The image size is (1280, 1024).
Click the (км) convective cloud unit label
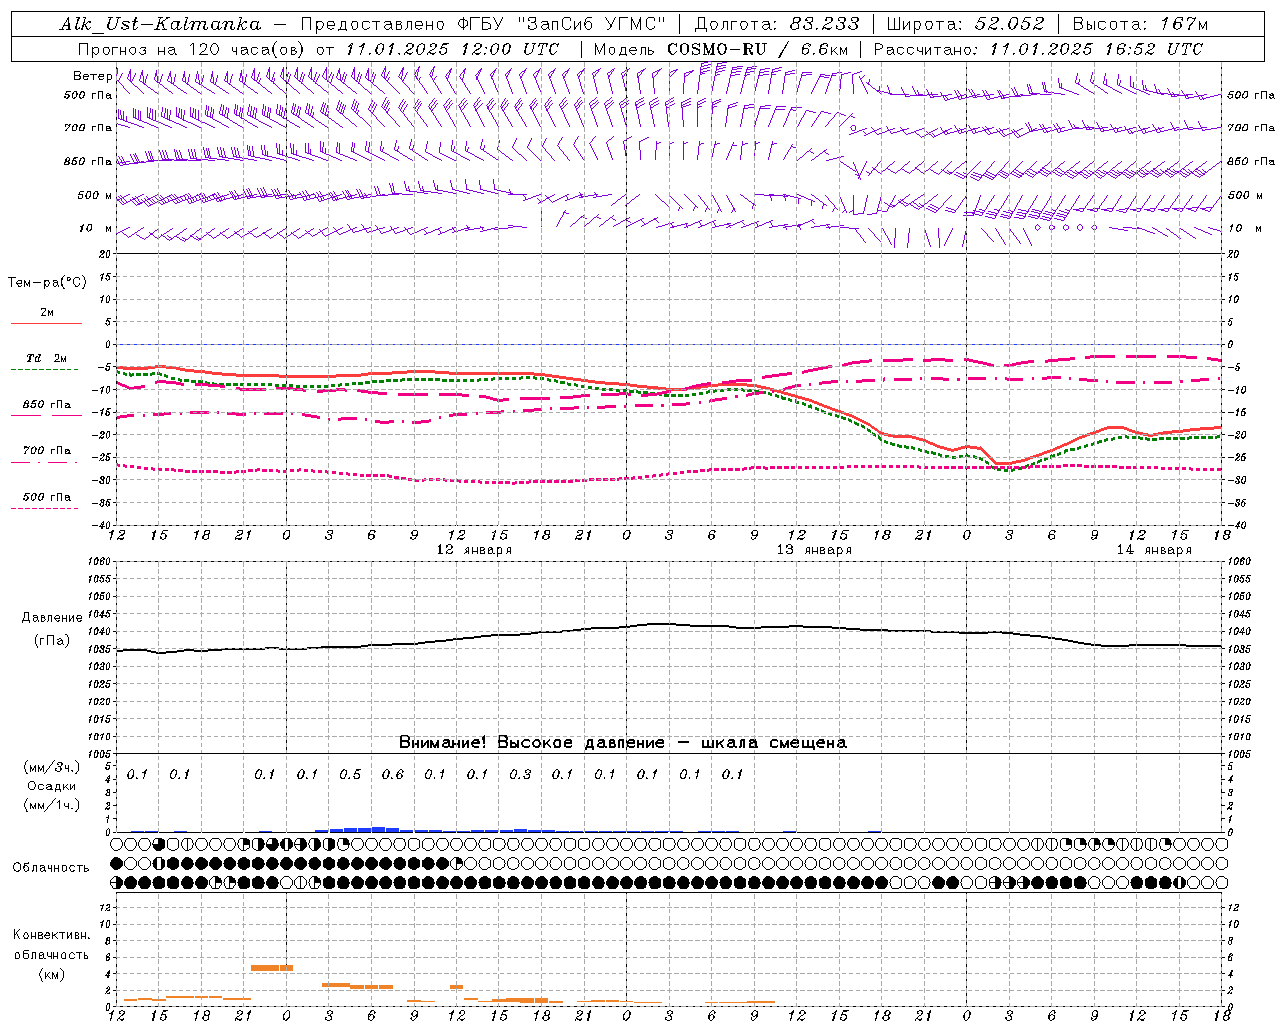(x=51, y=974)
